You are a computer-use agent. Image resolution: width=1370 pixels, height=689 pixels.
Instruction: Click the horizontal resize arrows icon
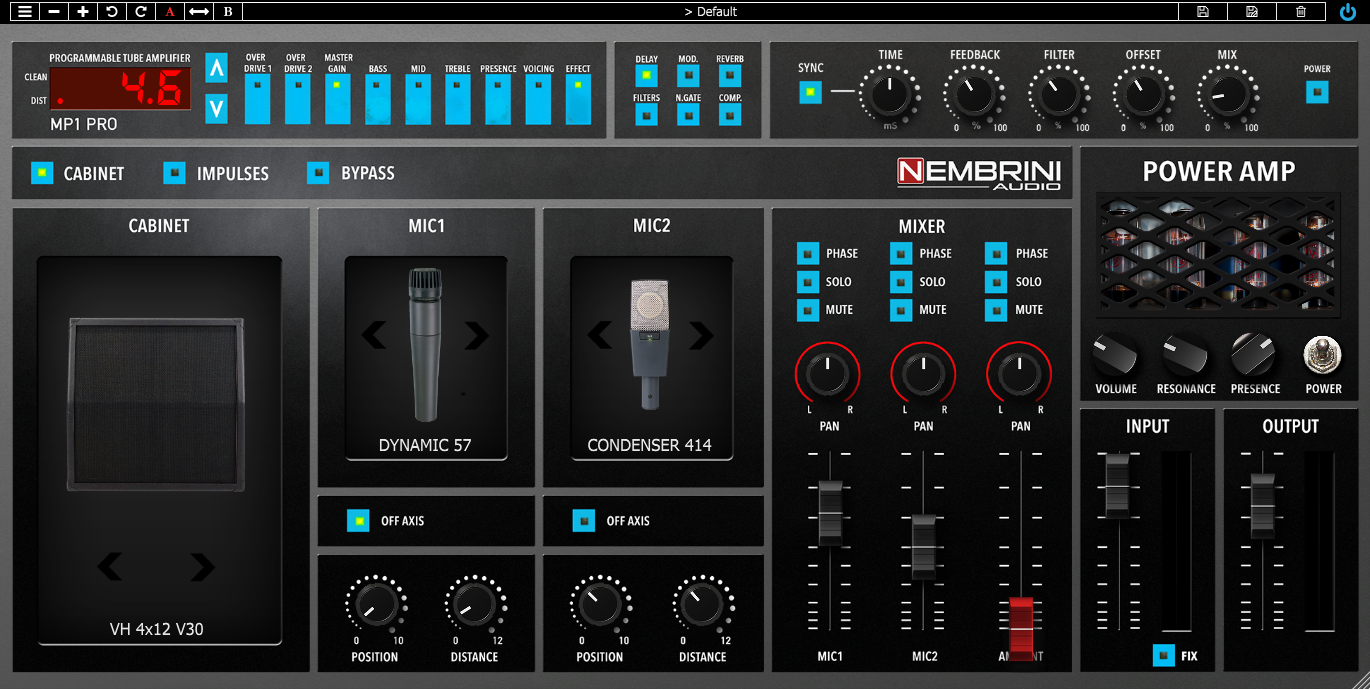point(197,12)
